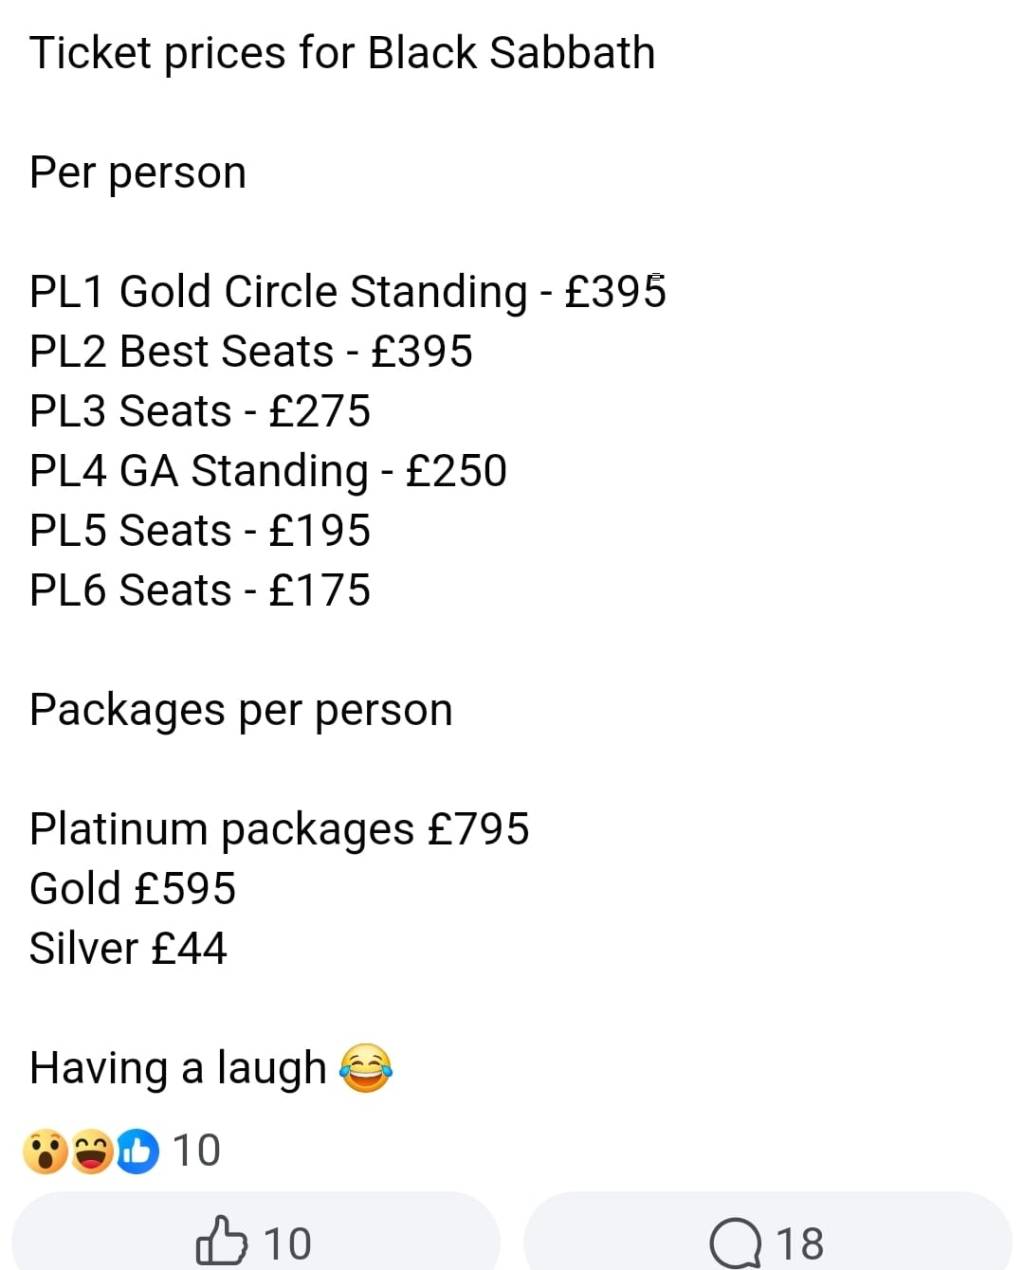Select the haha laughing reaction emoji

91,1151
